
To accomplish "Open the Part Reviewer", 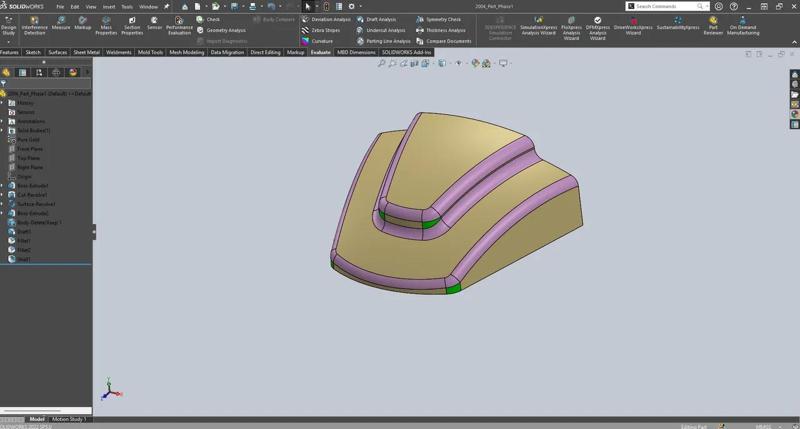I will pyautogui.click(x=713, y=25).
